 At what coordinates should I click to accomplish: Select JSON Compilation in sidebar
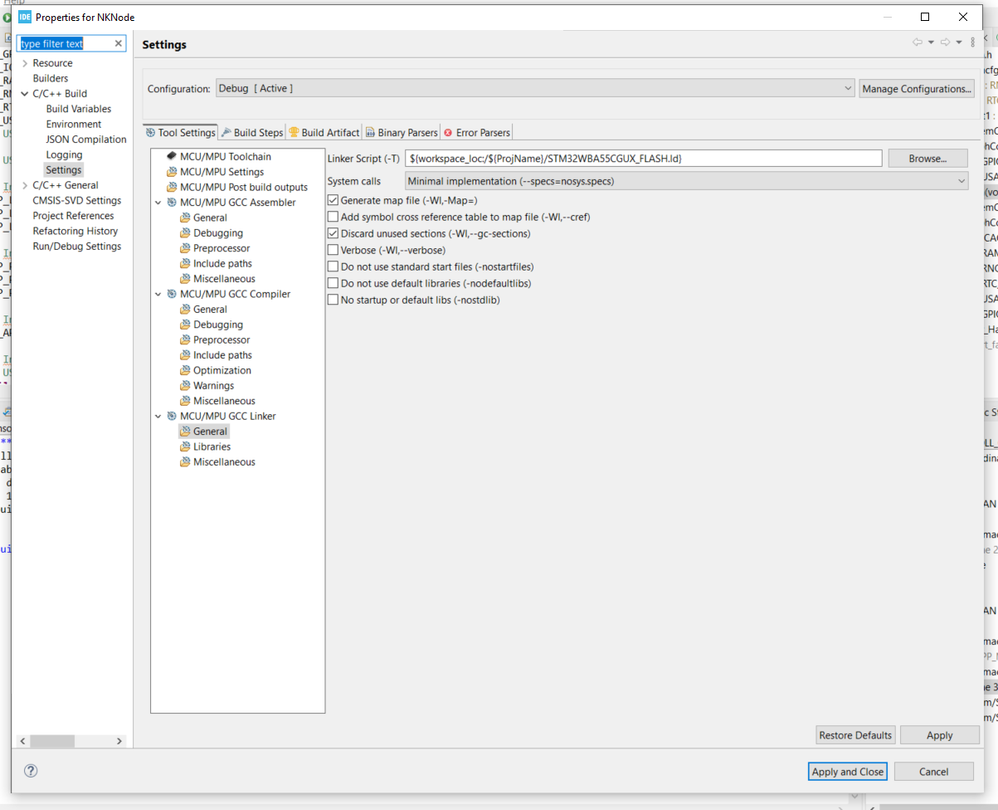pyautogui.click(x=86, y=139)
